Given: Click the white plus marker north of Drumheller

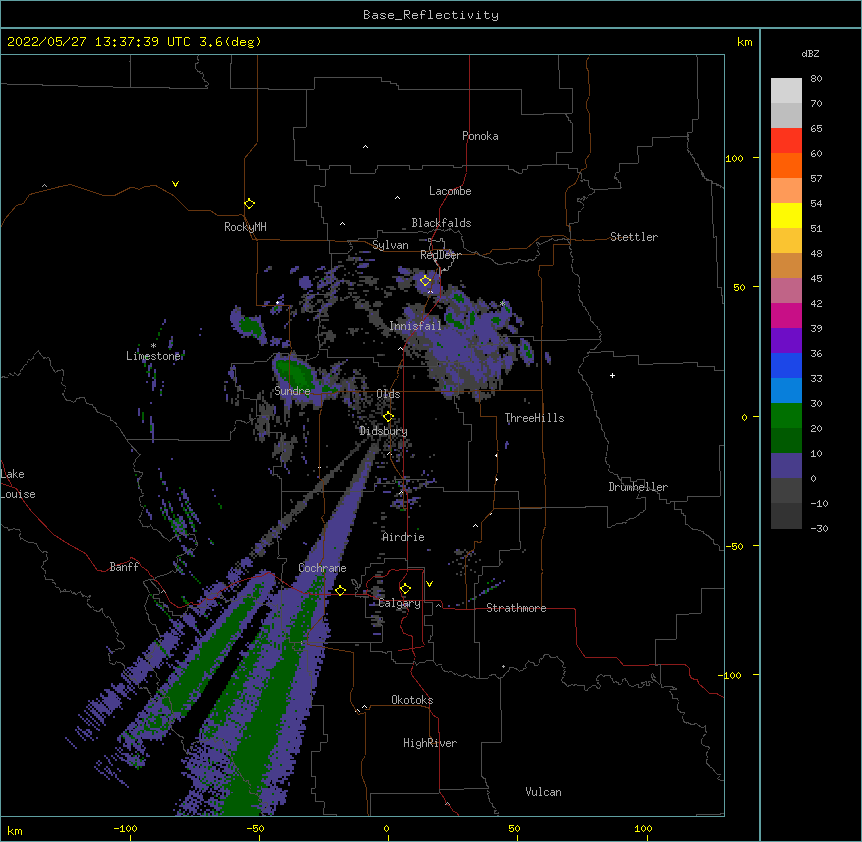Looking at the screenshot, I should click(612, 375).
